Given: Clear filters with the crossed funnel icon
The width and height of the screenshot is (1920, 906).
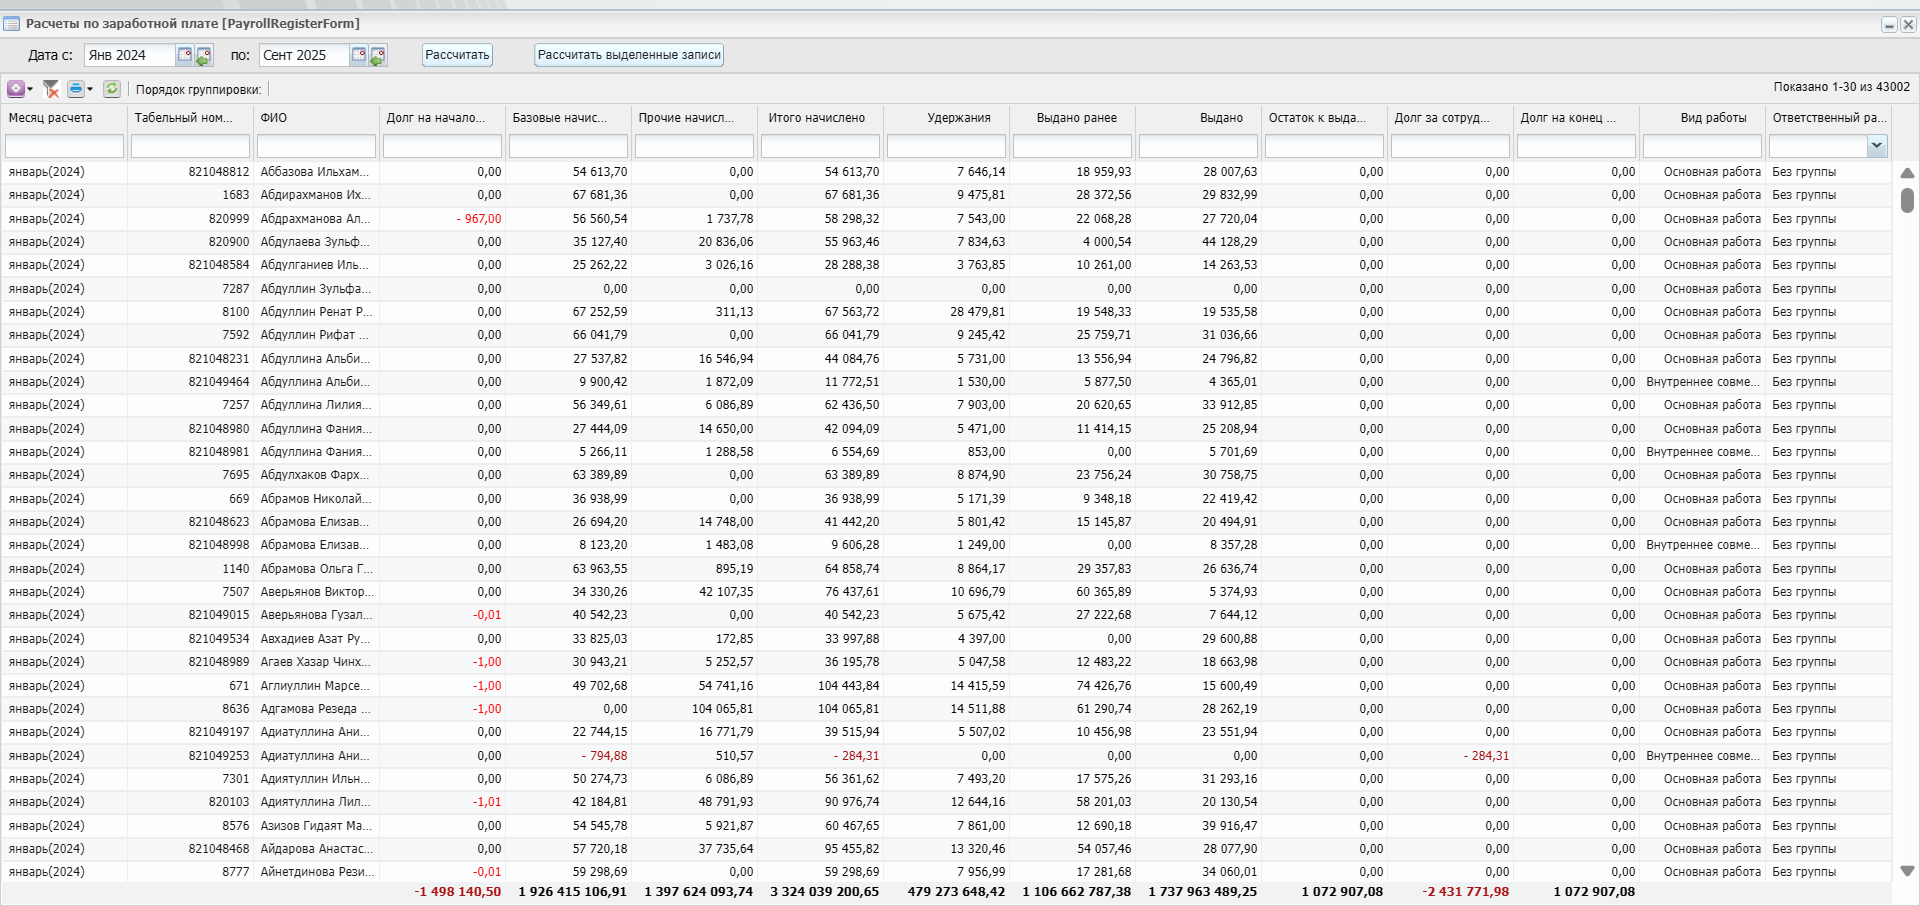Looking at the screenshot, I should [x=51, y=89].
